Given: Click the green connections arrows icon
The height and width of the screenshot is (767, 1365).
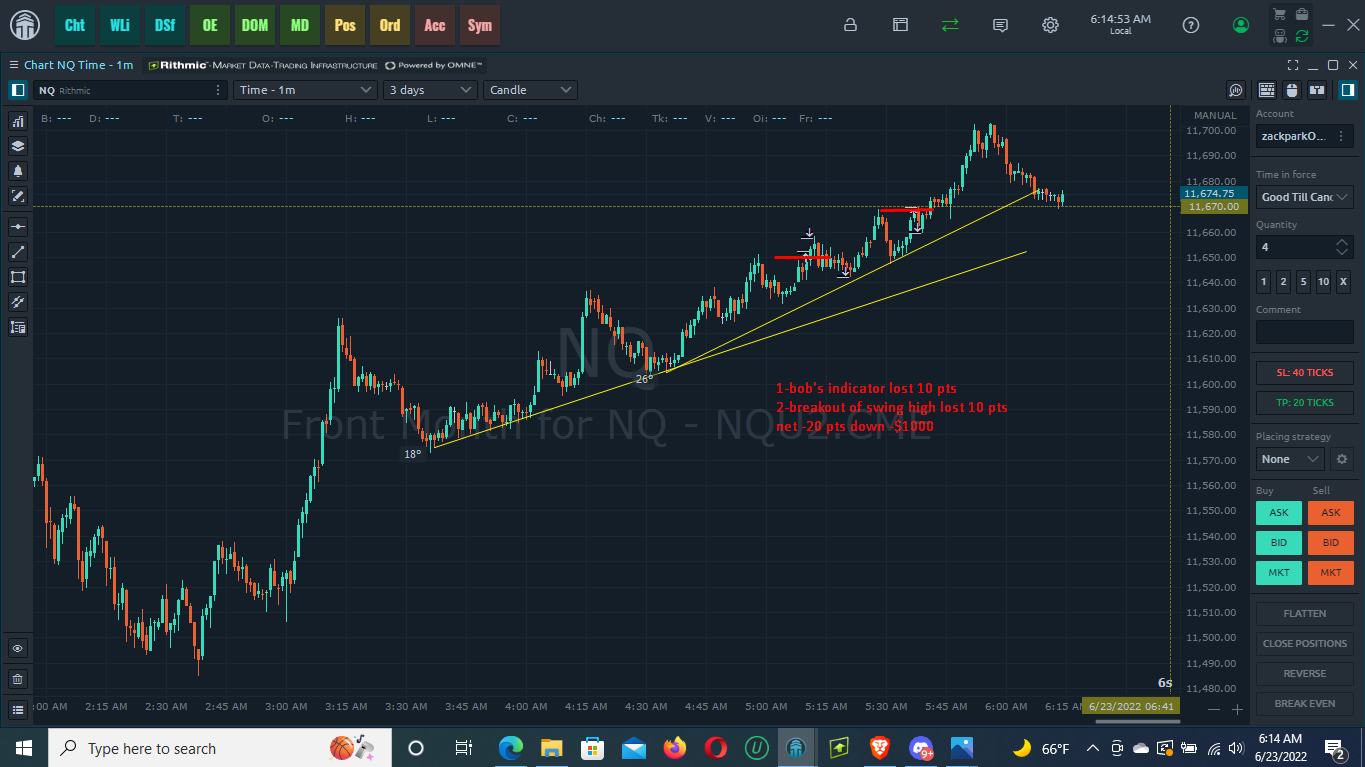Looking at the screenshot, I should tap(950, 25).
